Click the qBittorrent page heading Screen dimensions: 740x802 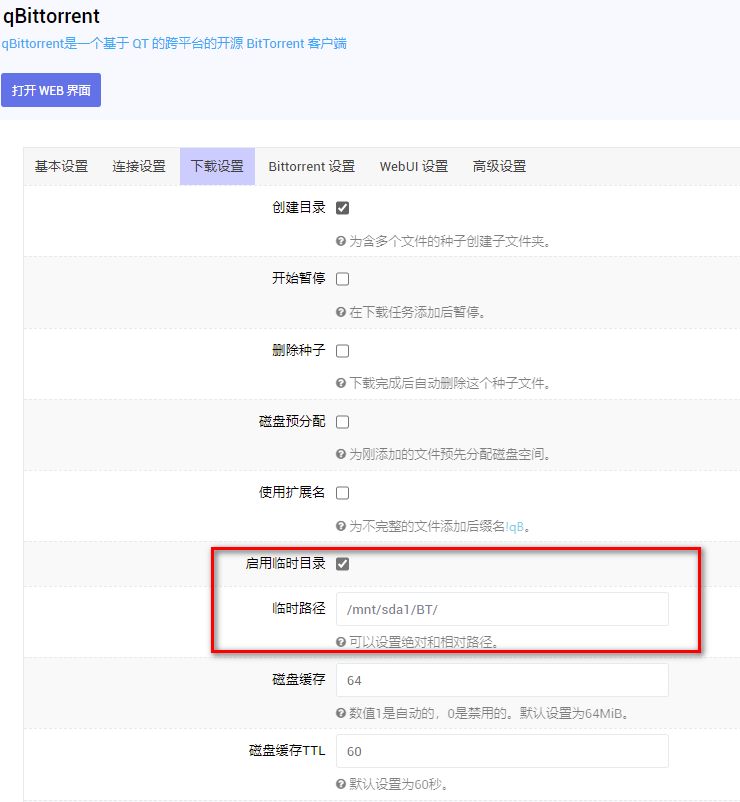[51, 16]
